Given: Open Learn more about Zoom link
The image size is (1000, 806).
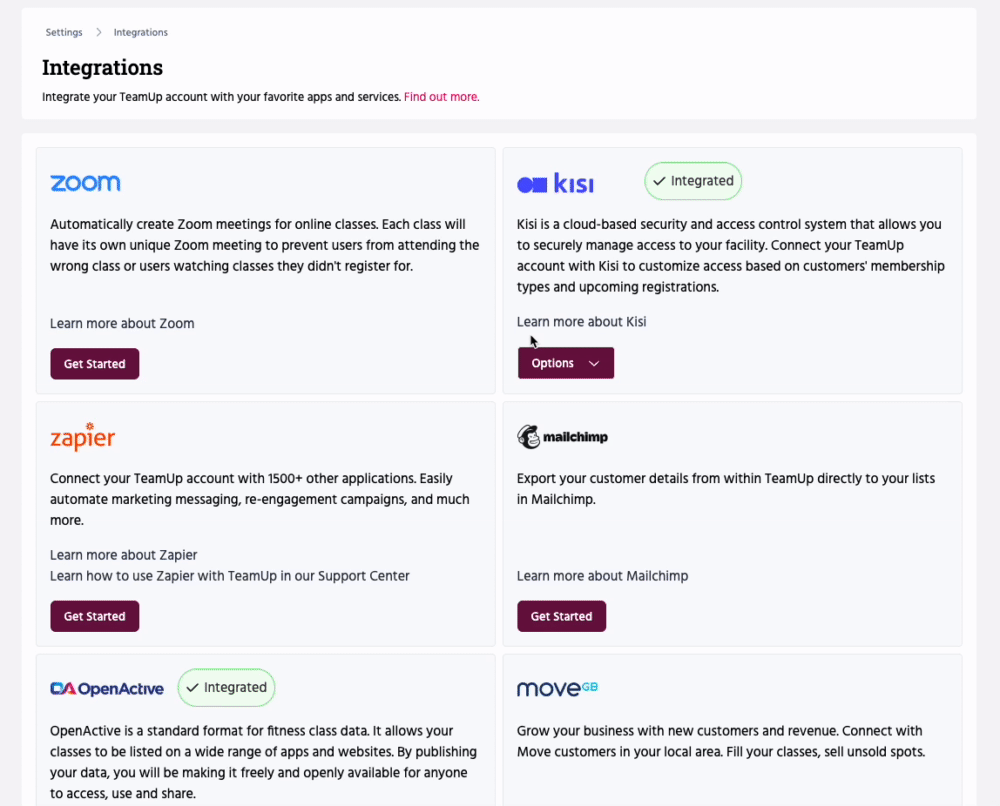Looking at the screenshot, I should (122, 323).
